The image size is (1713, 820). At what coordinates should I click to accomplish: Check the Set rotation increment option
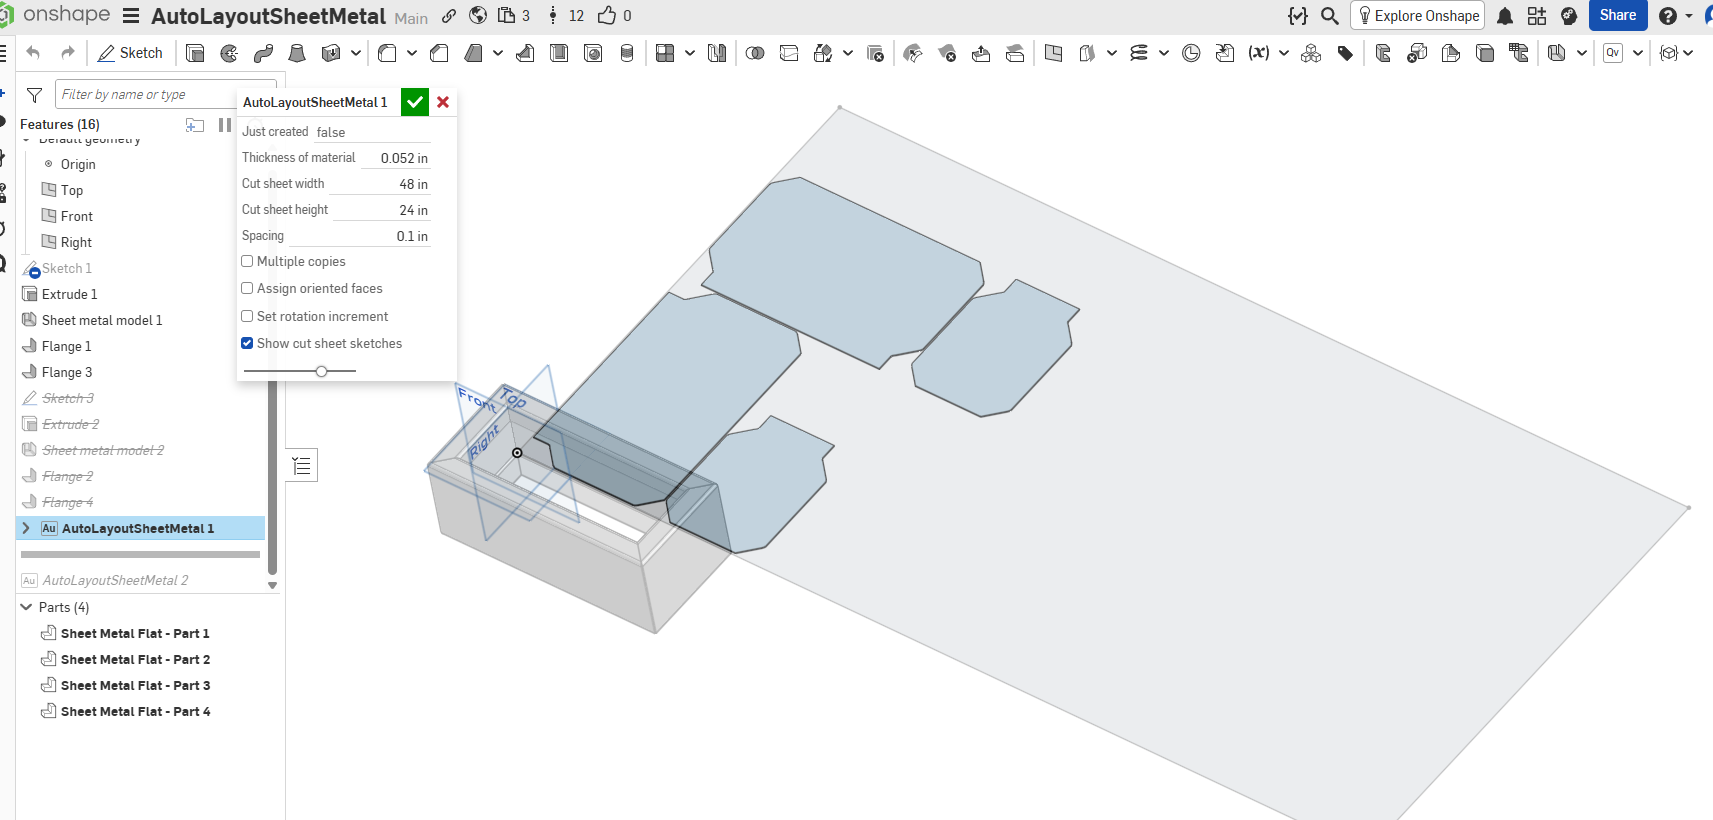[247, 316]
